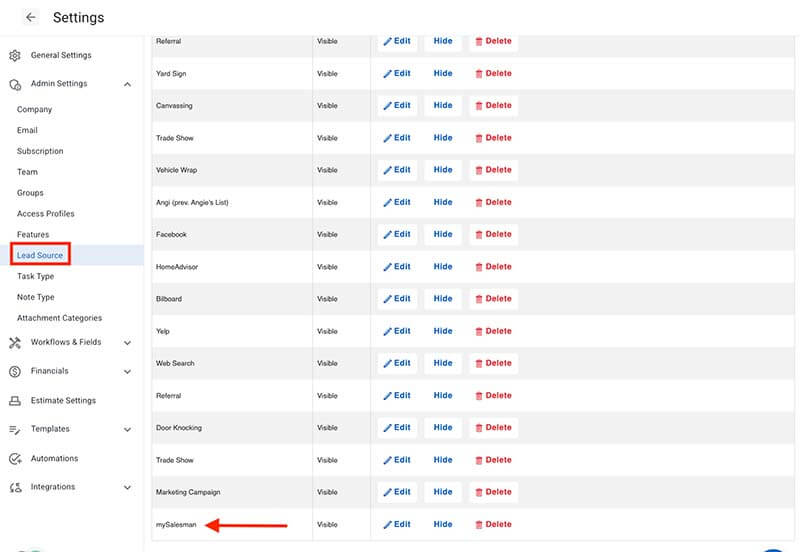Click the Templates list icon
The image size is (800, 552).
15,429
